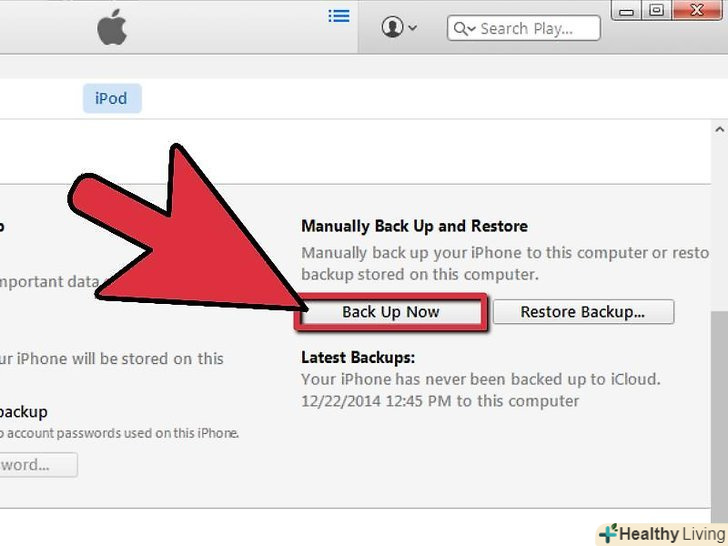This screenshot has width=728, height=546.
Task: Select the iPod tab
Action: [x=112, y=98]
